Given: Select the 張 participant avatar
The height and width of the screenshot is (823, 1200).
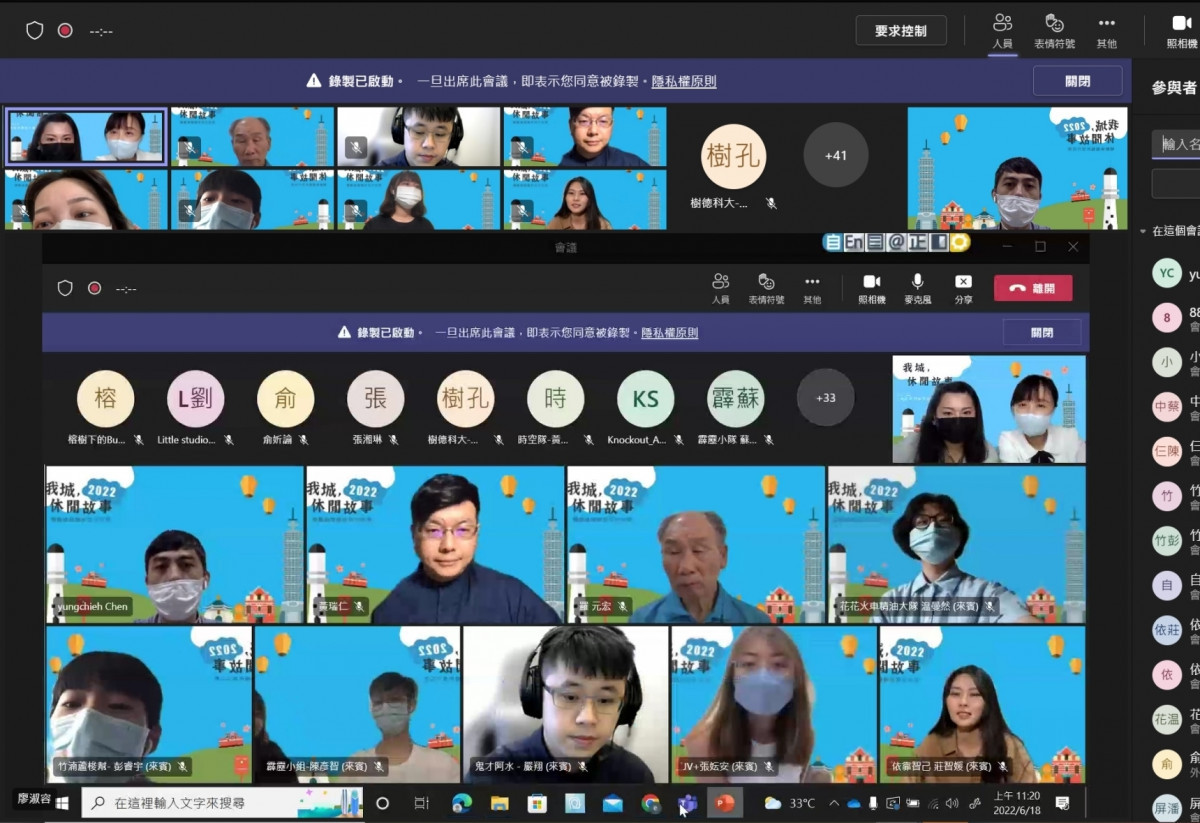Looking at the screenshot, I should tap(375, 399).
